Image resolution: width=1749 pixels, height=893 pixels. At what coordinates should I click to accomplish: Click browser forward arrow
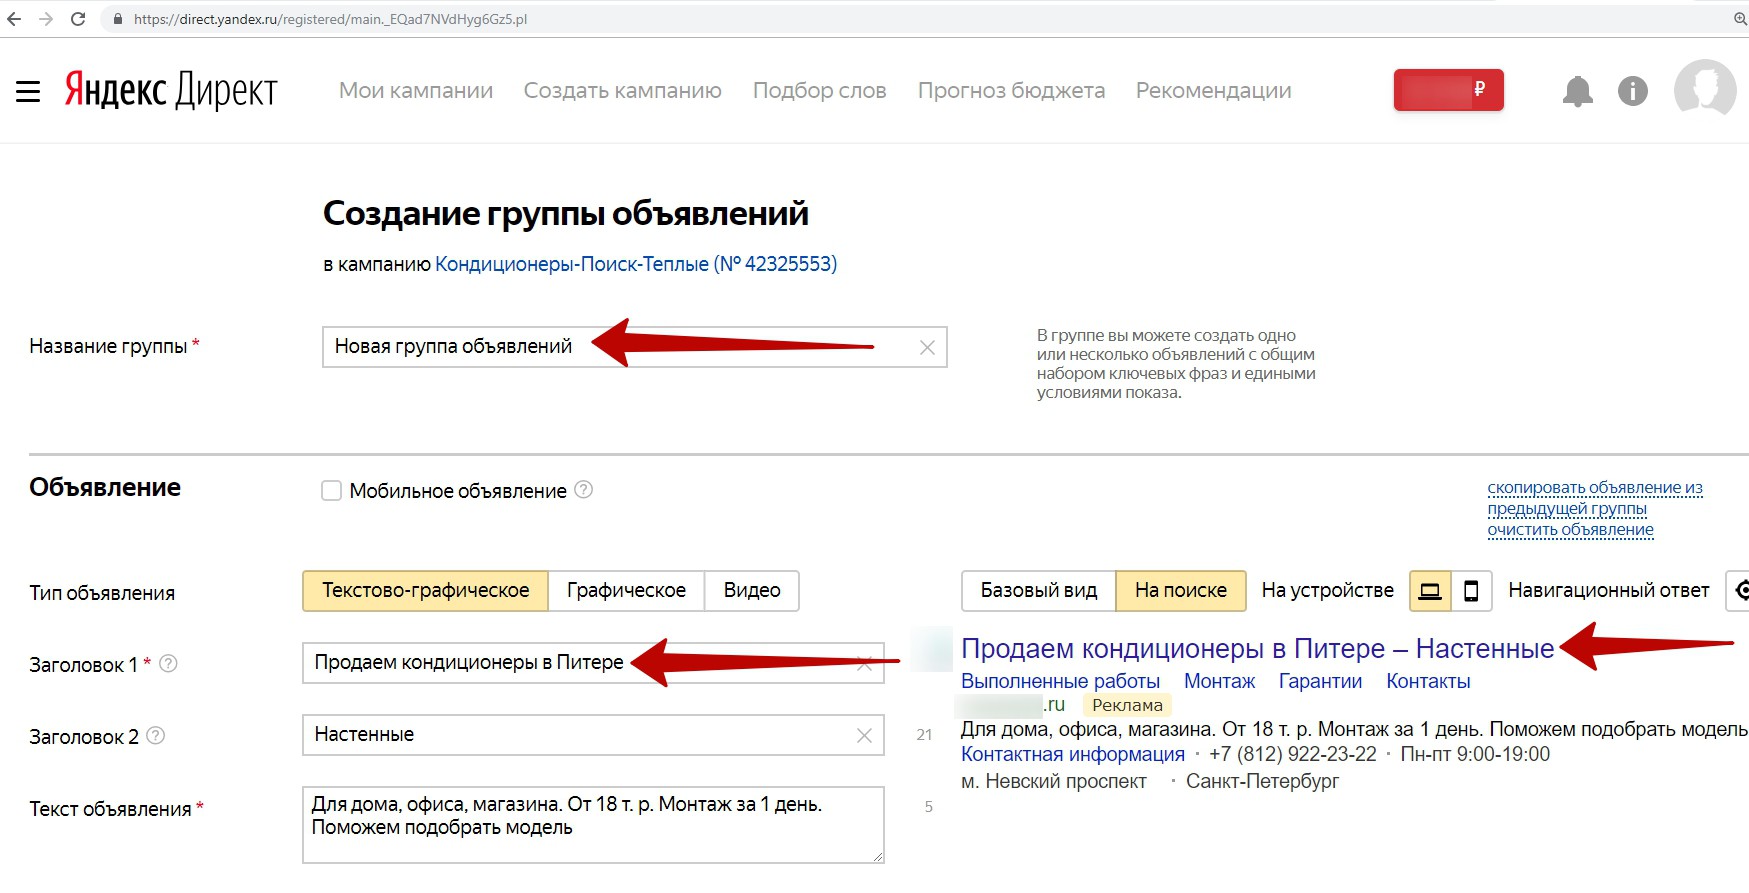pos(46,19)
